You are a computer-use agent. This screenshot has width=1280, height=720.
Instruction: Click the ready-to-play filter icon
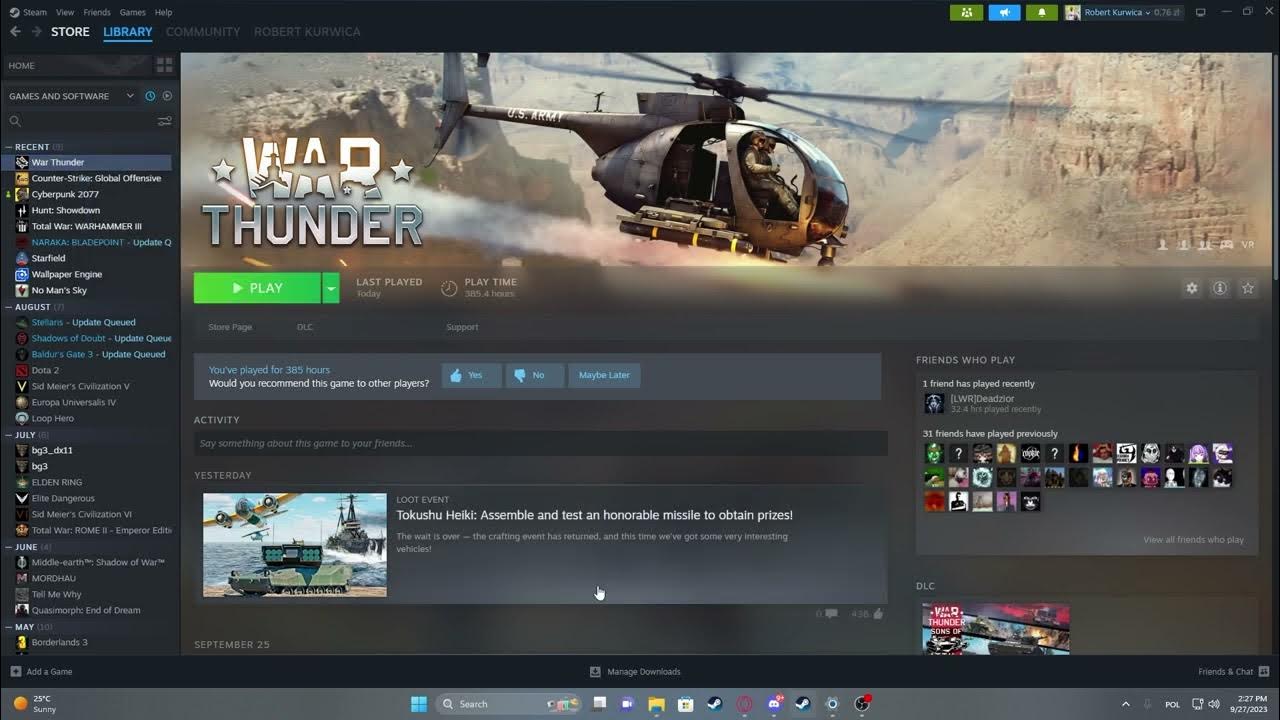pyautogui.click(x=167, y=96)
